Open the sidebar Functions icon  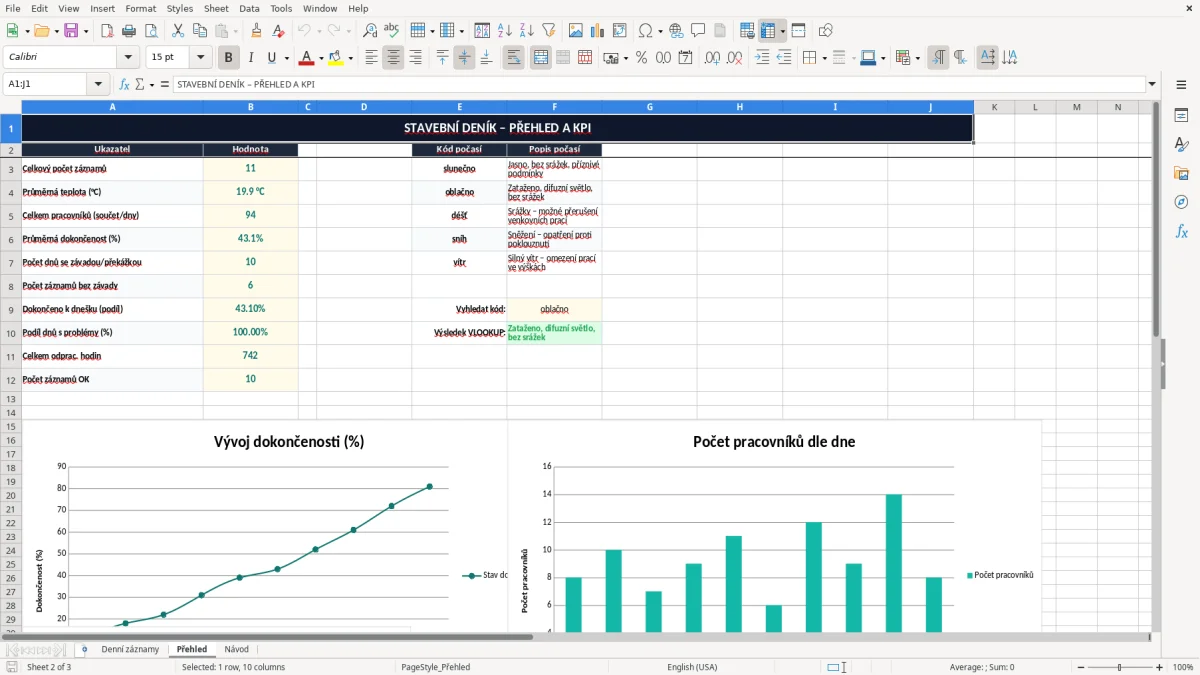pyautogui.click(x=1181, y=231)
